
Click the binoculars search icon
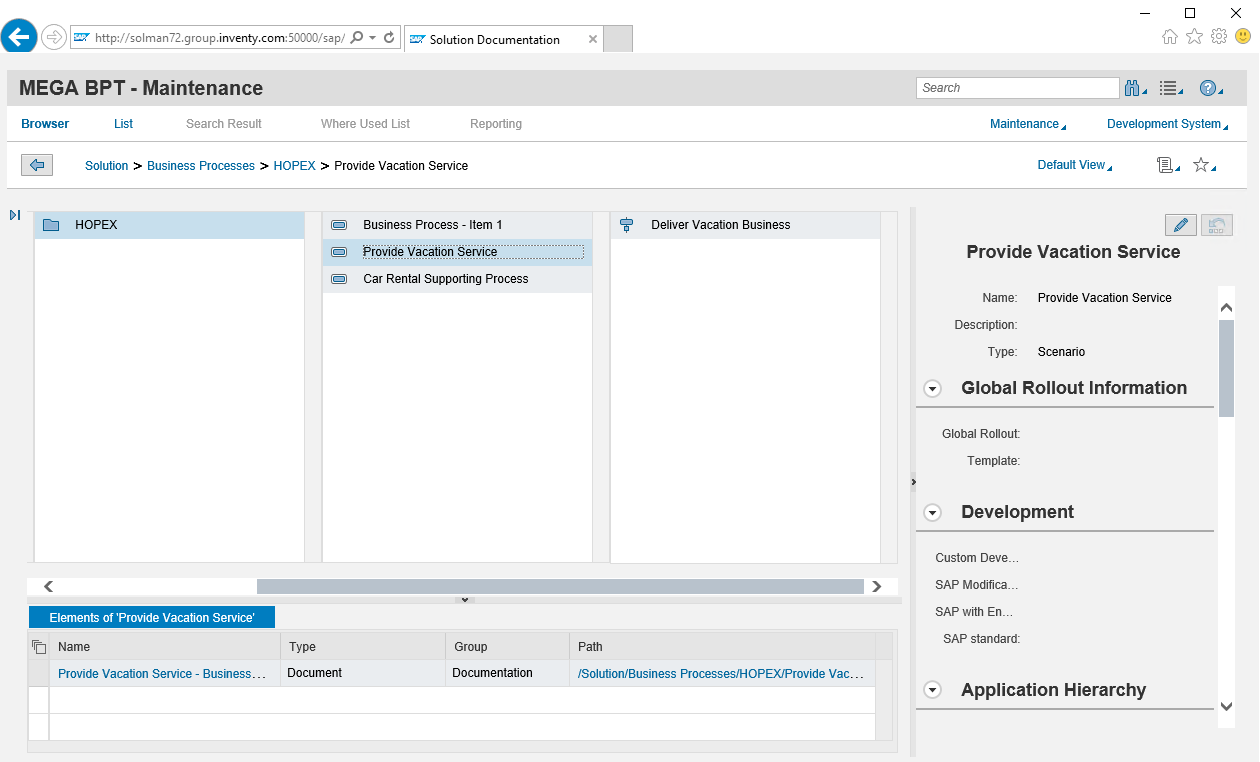pyautogui.click(x=1133, y=88)
